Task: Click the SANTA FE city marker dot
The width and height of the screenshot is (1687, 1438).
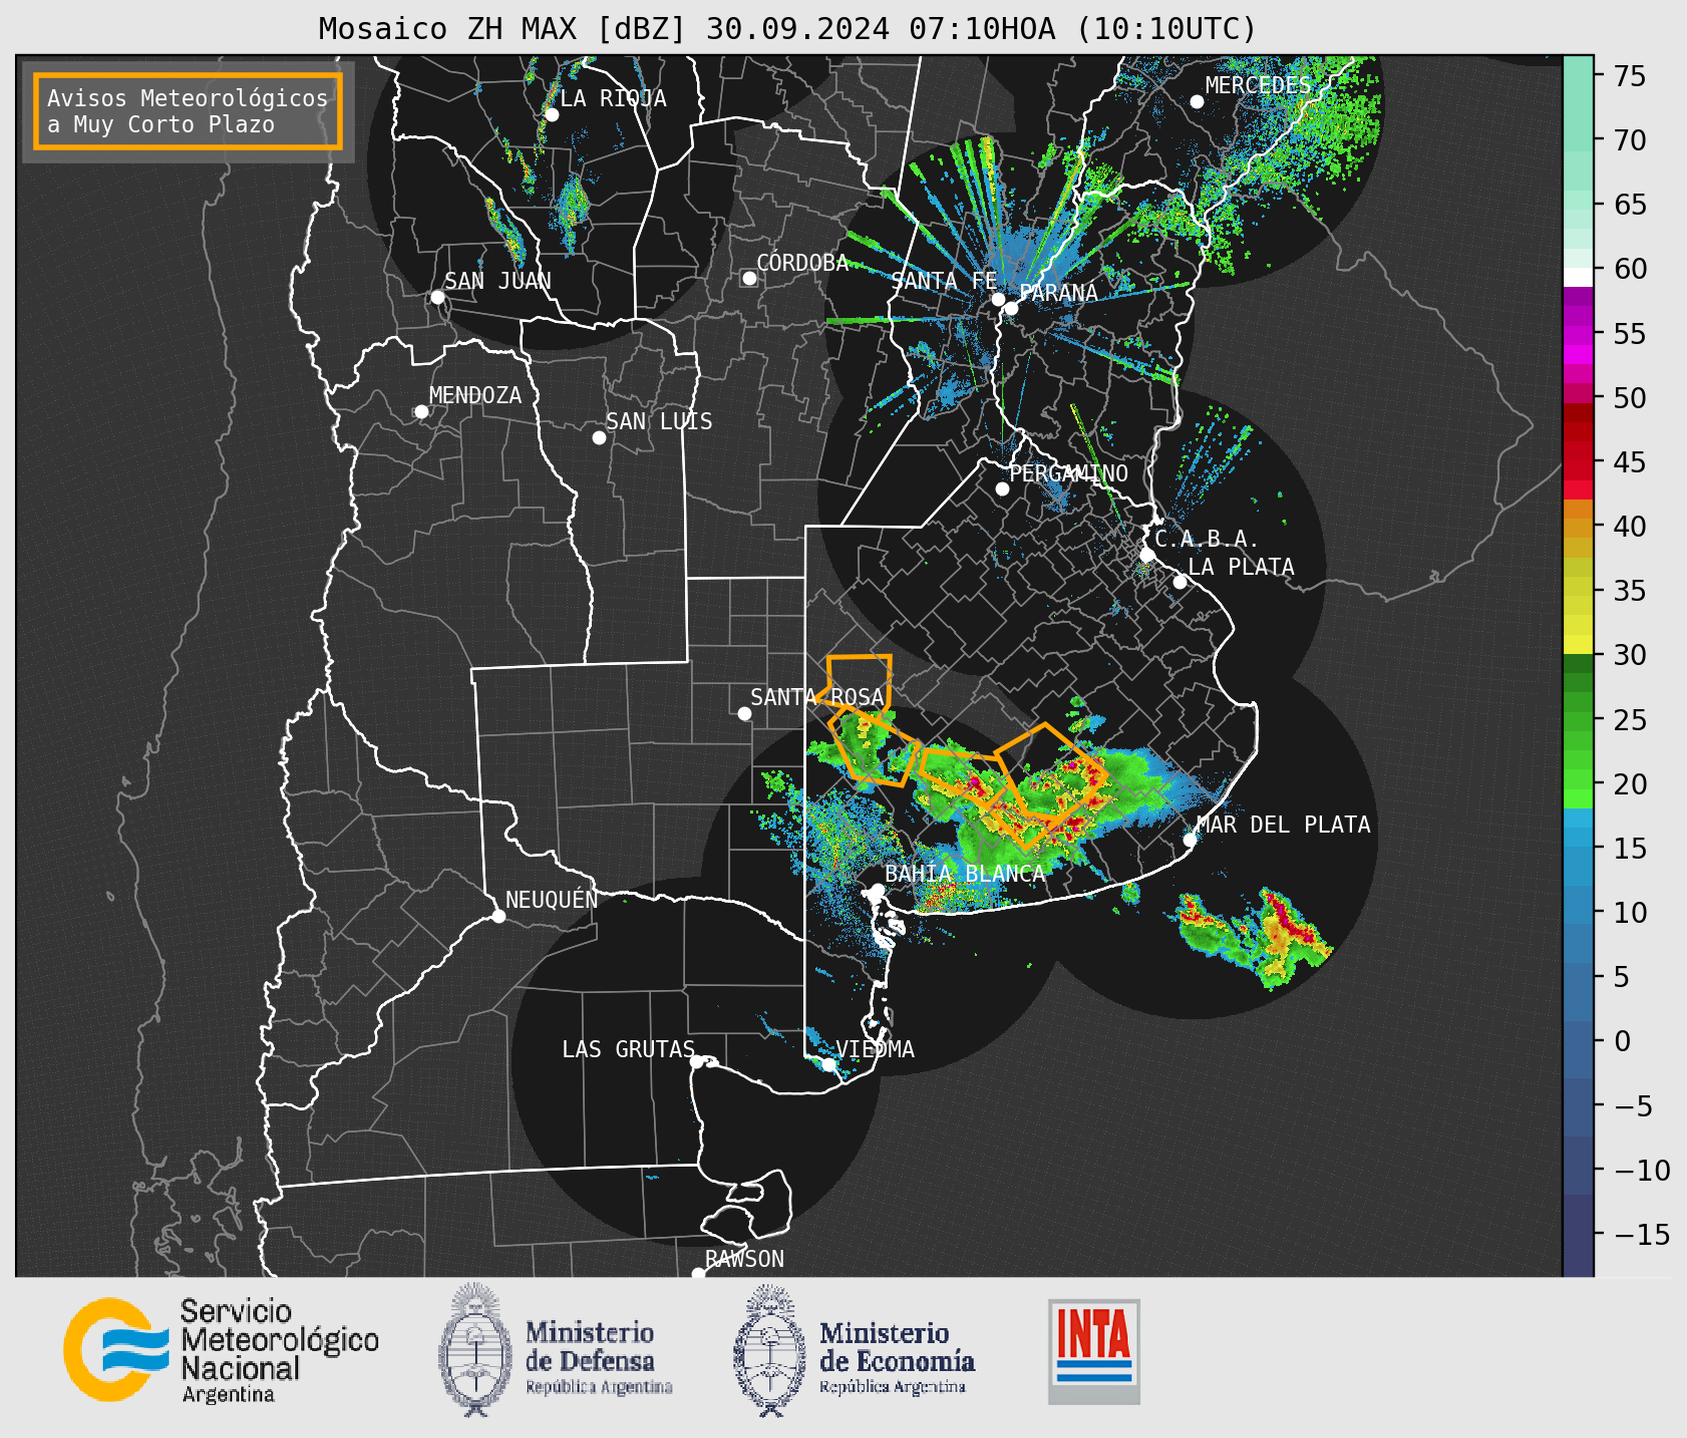Action: pos(998,299)
